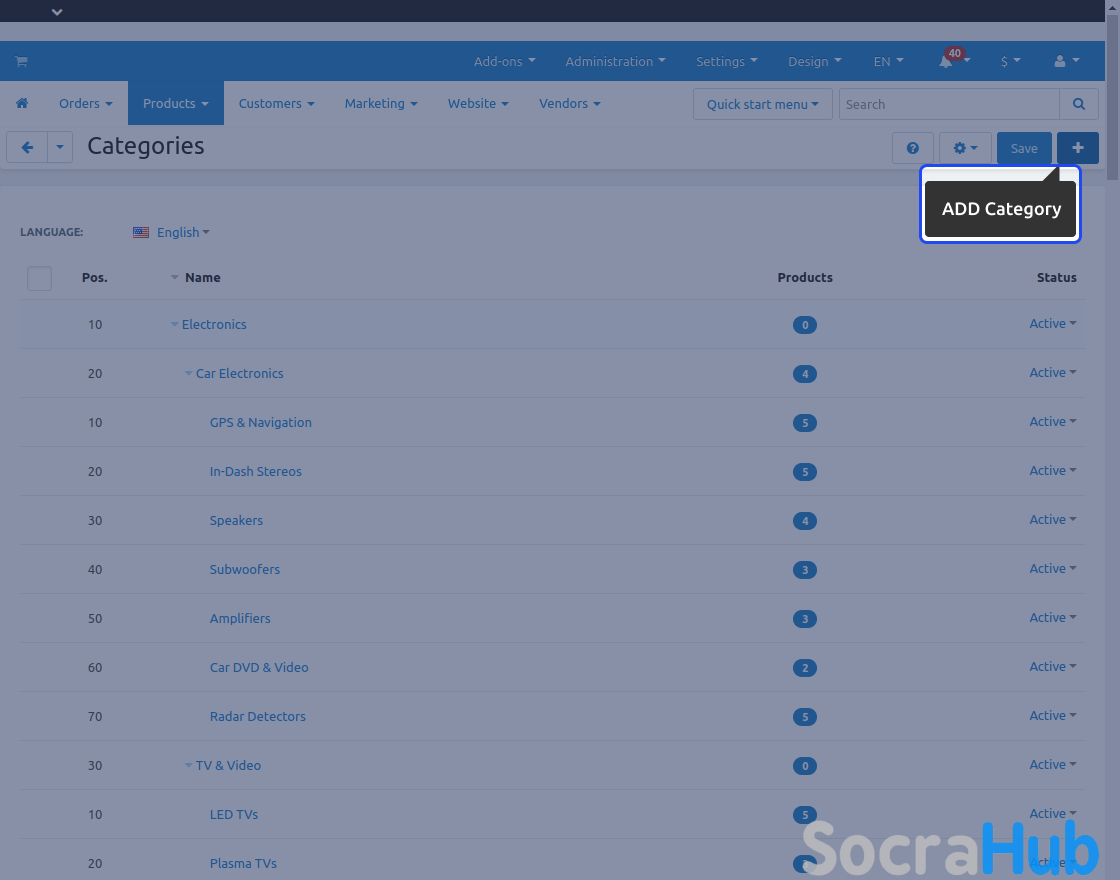The width and height of the screenshot is (1120, 880).
Task: Toggle the select all categories checkbox
Action: [x=39, y=278]
